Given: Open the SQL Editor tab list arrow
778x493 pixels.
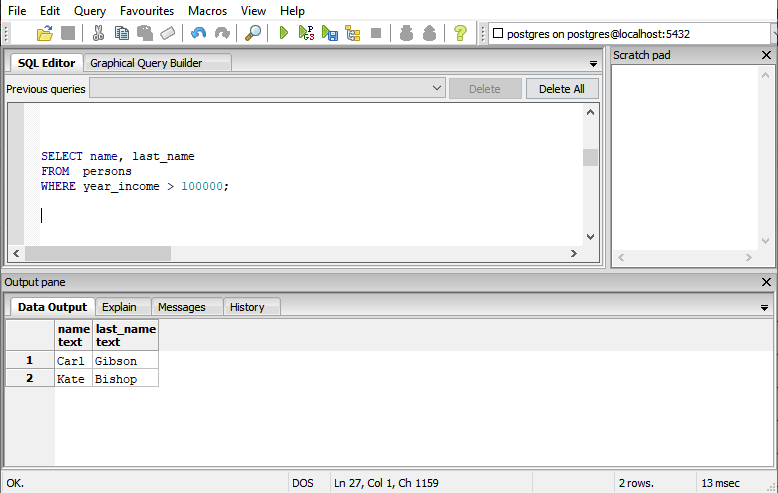Looking at the screenshot, I should pyautogui.click(x=593, y=64).
